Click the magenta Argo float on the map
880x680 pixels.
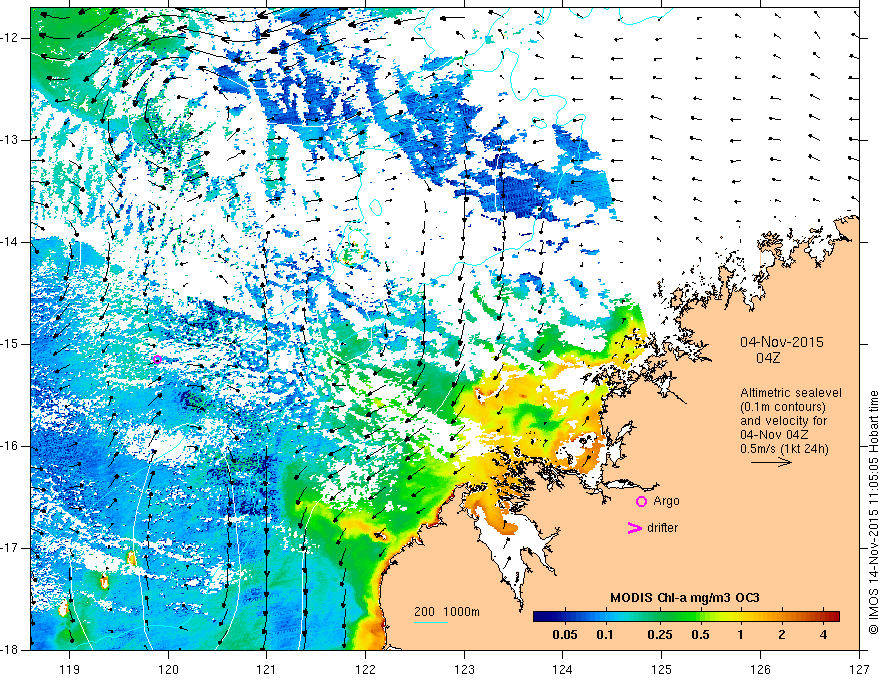pyautogui.click(x=157, y=360)
